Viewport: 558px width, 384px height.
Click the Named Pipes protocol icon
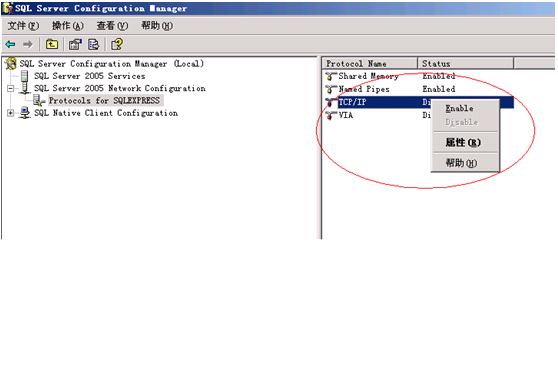pyautogui.click(x=331, y=89)
